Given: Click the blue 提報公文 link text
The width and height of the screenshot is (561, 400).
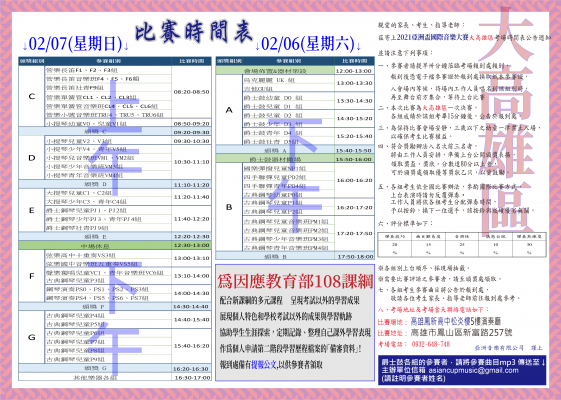Looking at the screenshot, I should tap(264, 365).
